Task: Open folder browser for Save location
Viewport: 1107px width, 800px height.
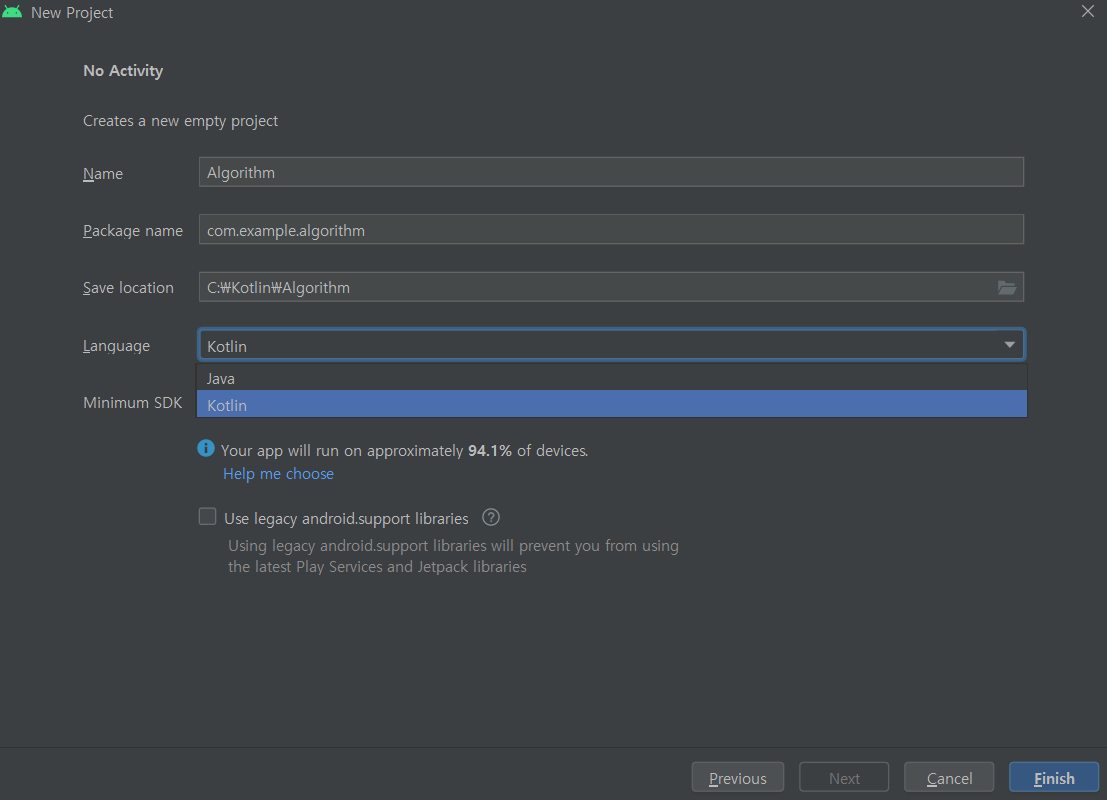Action: pos(1007,287)
